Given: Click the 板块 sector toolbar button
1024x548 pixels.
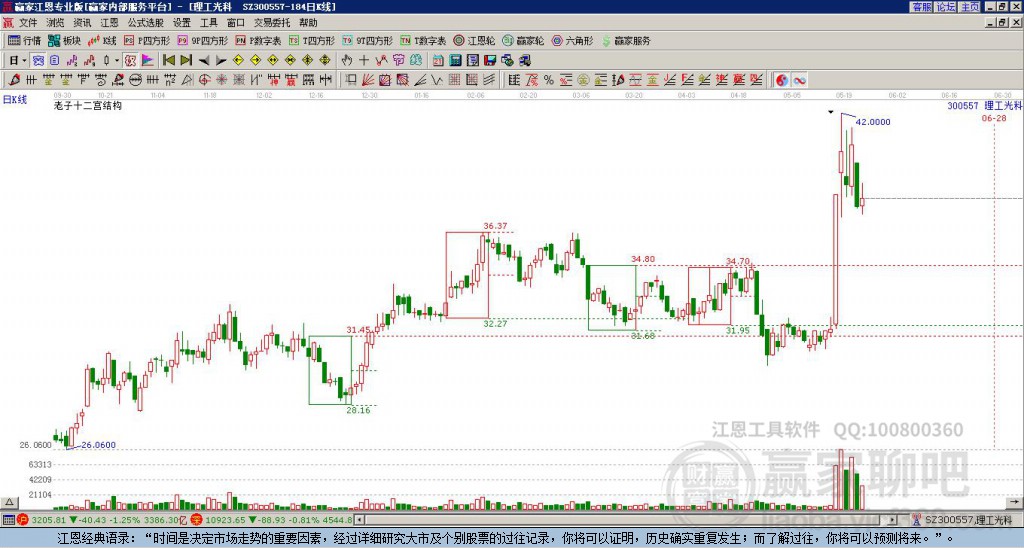Looking at the screenshot, I should (x=64, y=40).
